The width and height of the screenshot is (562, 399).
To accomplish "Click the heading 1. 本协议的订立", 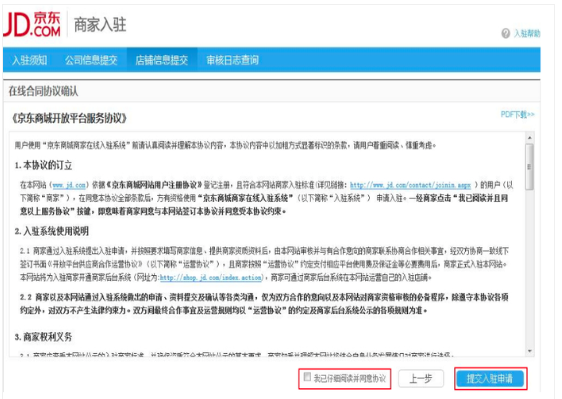I will [x=43, y=165].
